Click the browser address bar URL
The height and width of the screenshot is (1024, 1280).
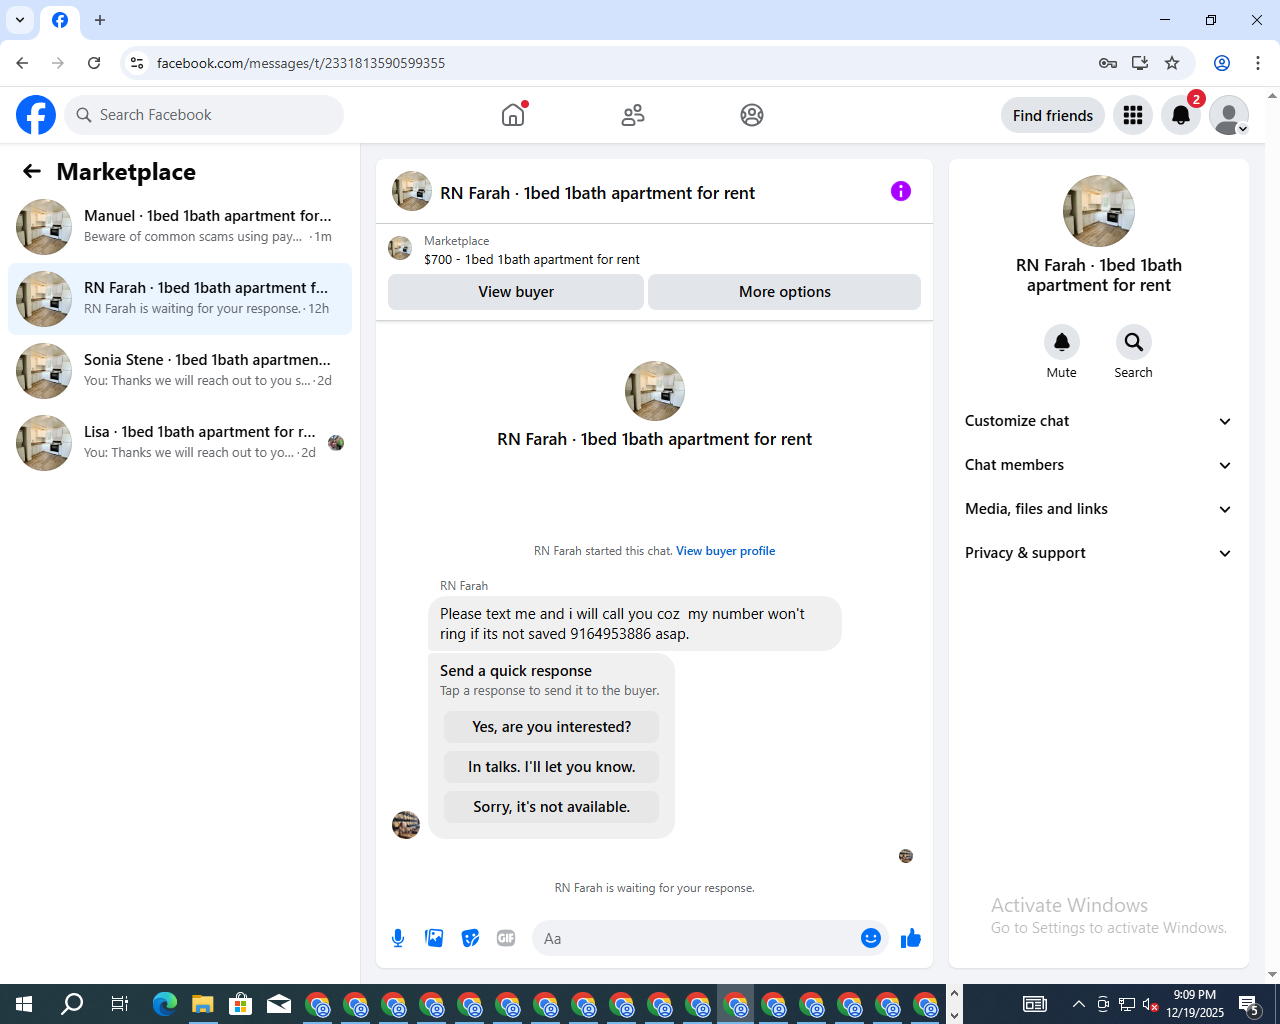pyautogui.click(x=301, y=63)
